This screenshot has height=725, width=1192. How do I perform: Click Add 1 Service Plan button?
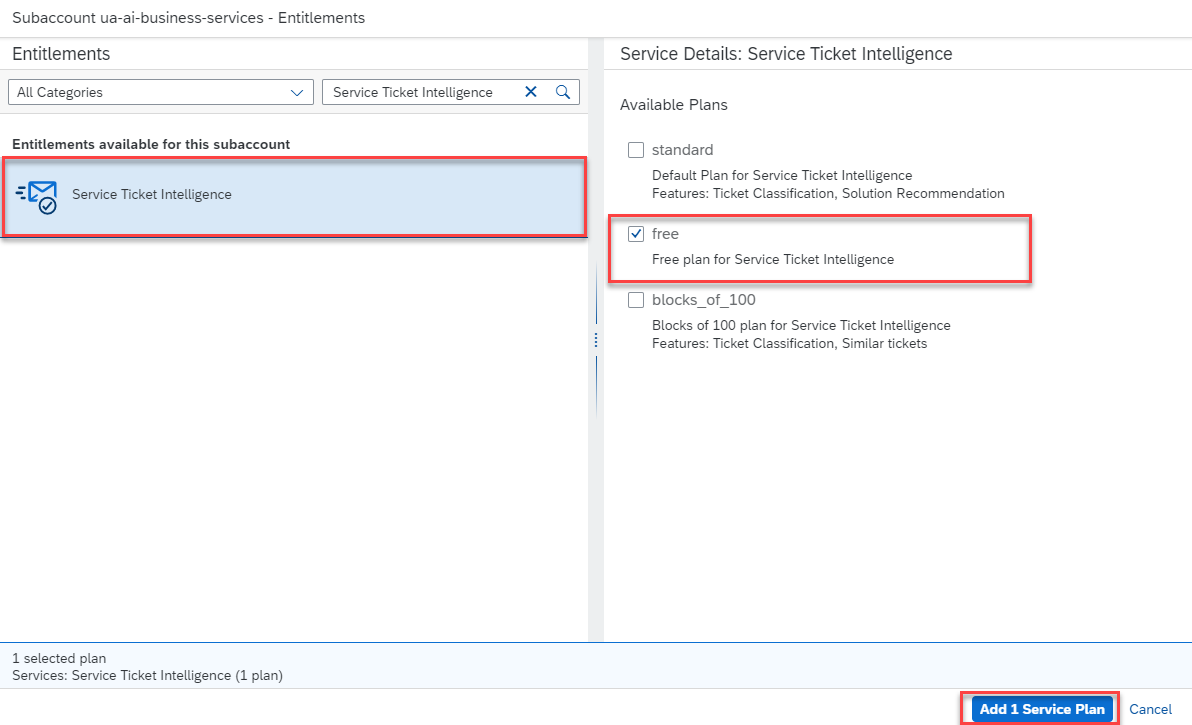pyautogui.click(x=1041, y=709)
